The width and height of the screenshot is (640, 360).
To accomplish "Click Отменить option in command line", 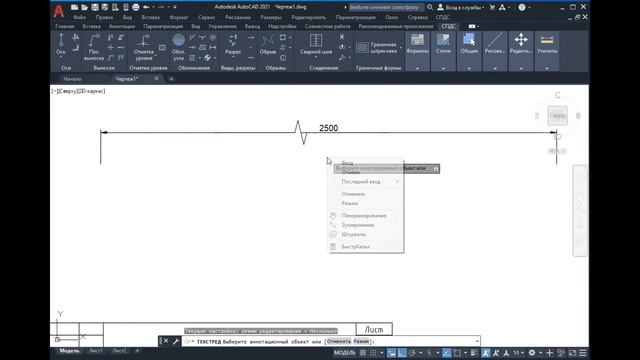I will 339,341.
